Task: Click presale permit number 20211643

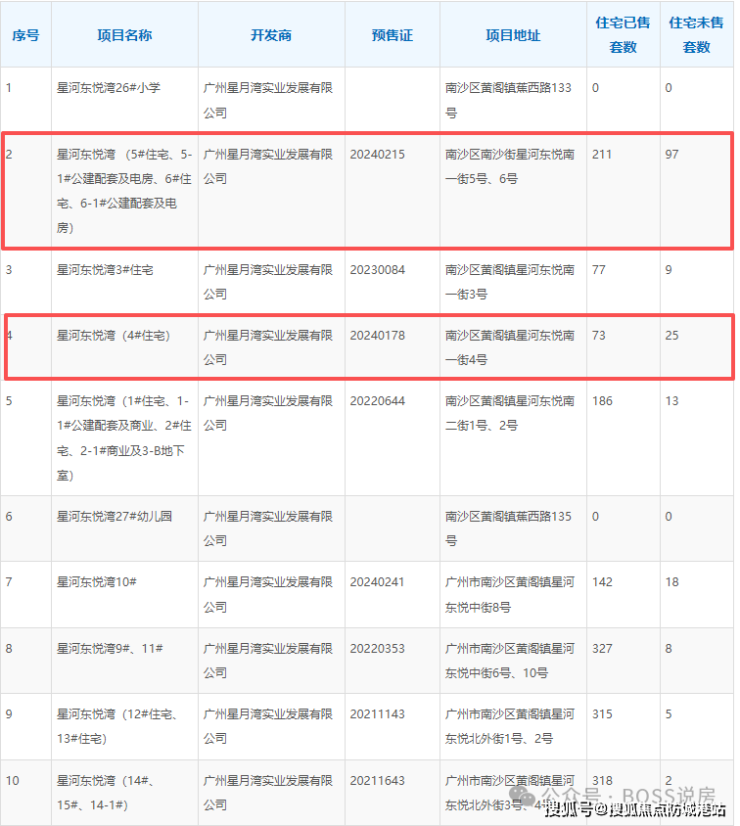Action: tap(378, 781)
